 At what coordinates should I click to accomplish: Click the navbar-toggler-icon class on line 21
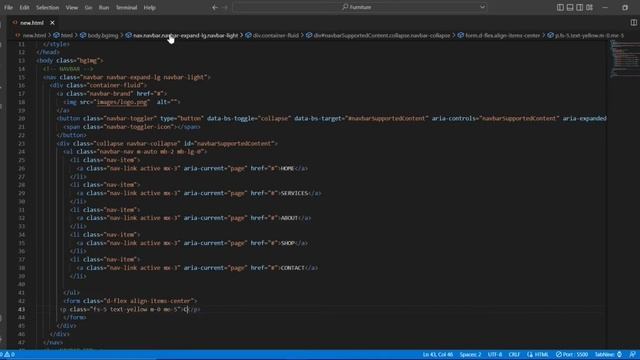(138, 127)
